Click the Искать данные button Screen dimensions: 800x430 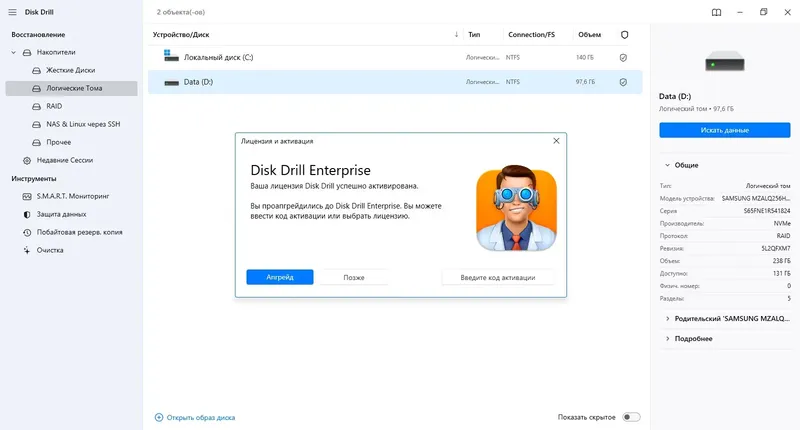click(x=725, y=130)
